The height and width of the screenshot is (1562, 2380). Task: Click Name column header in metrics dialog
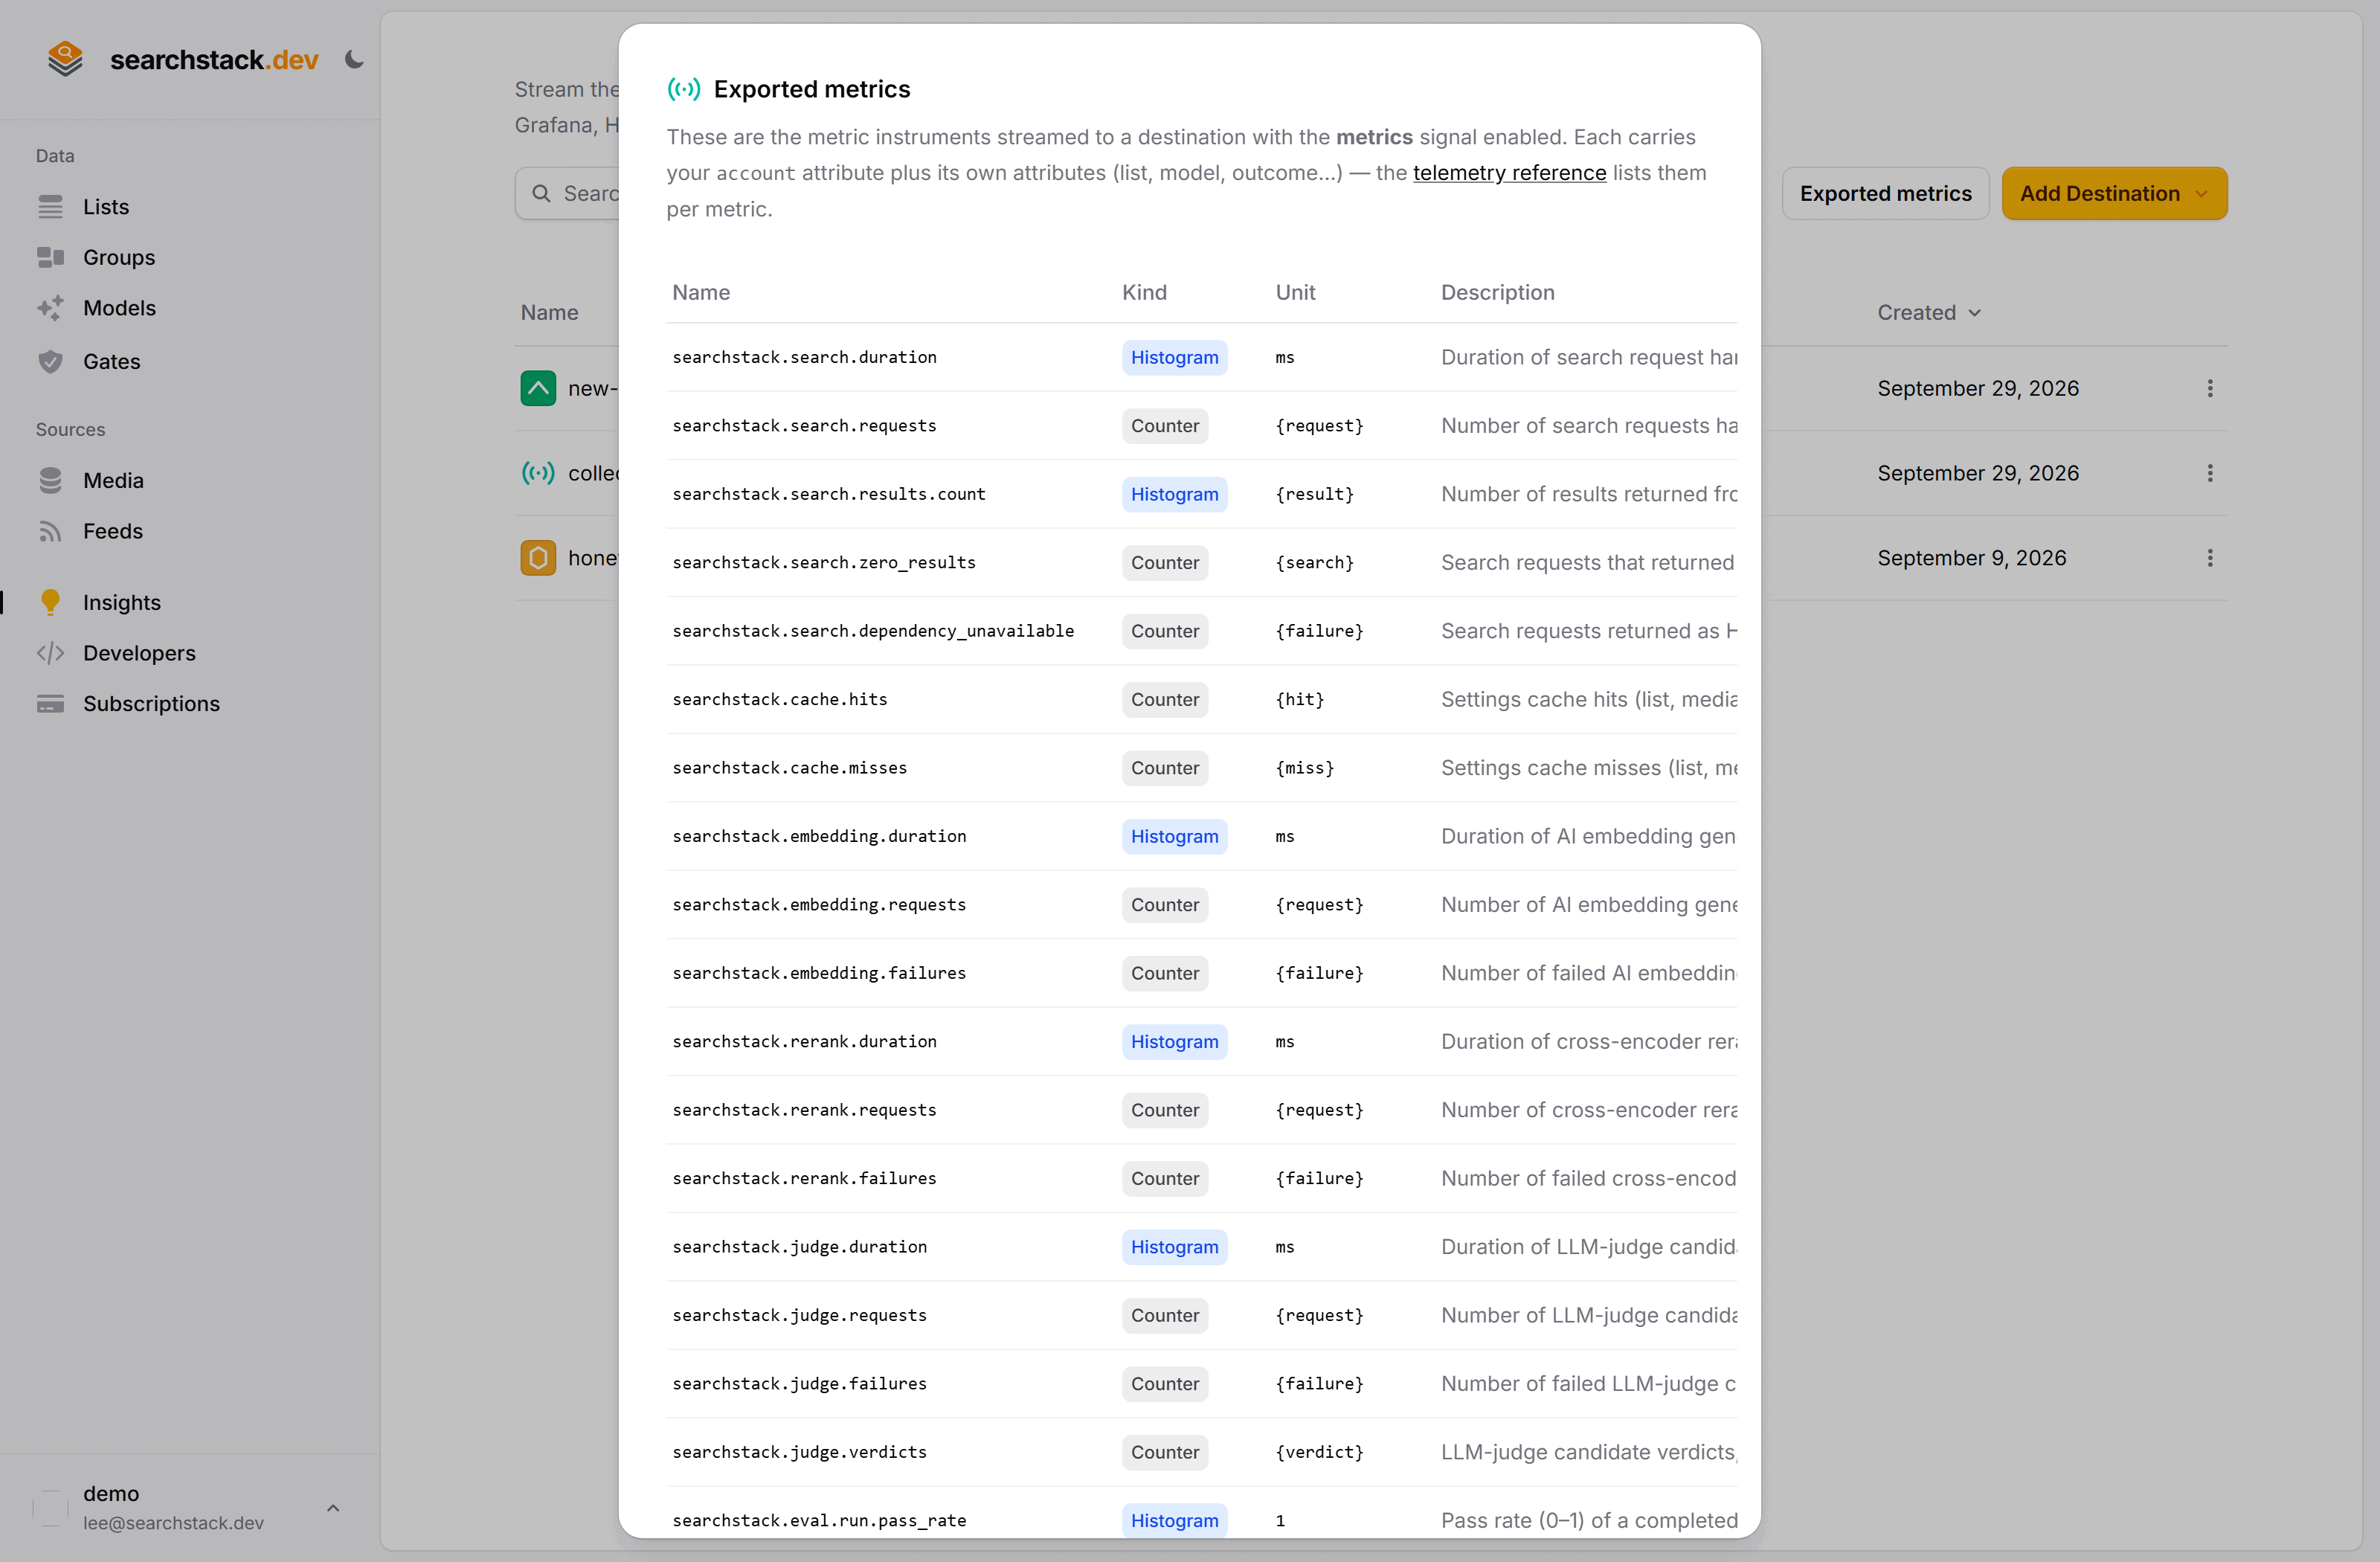(701, 293)
